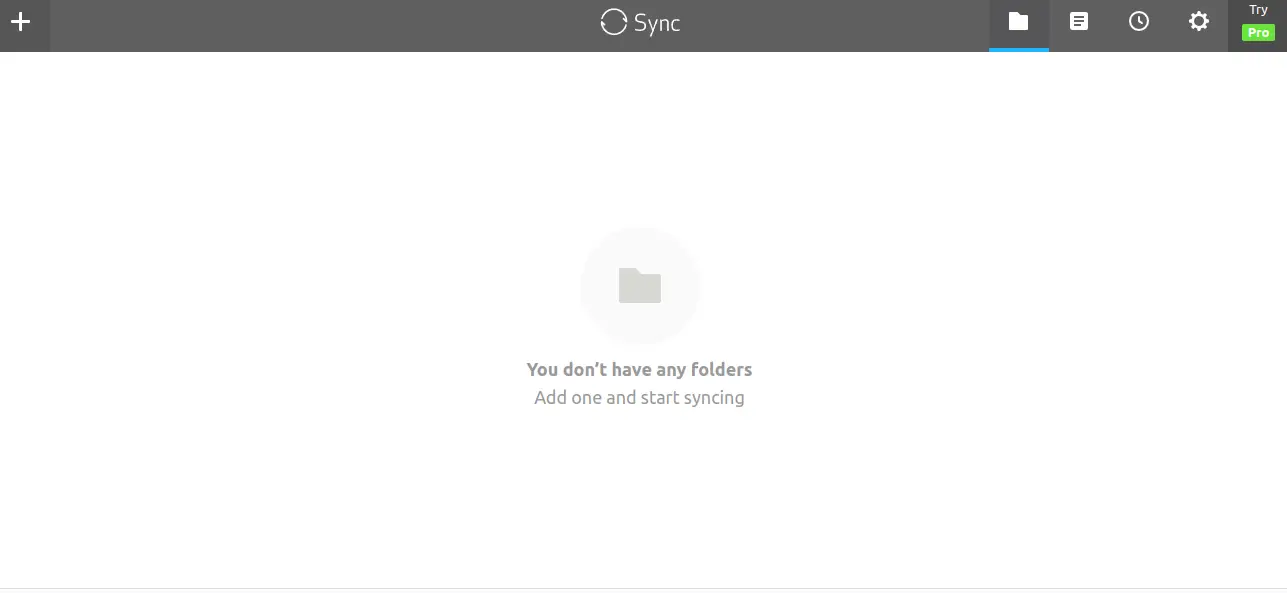Select the notes-style list tab
The image size is (1287, 593).
point(1079,22)
